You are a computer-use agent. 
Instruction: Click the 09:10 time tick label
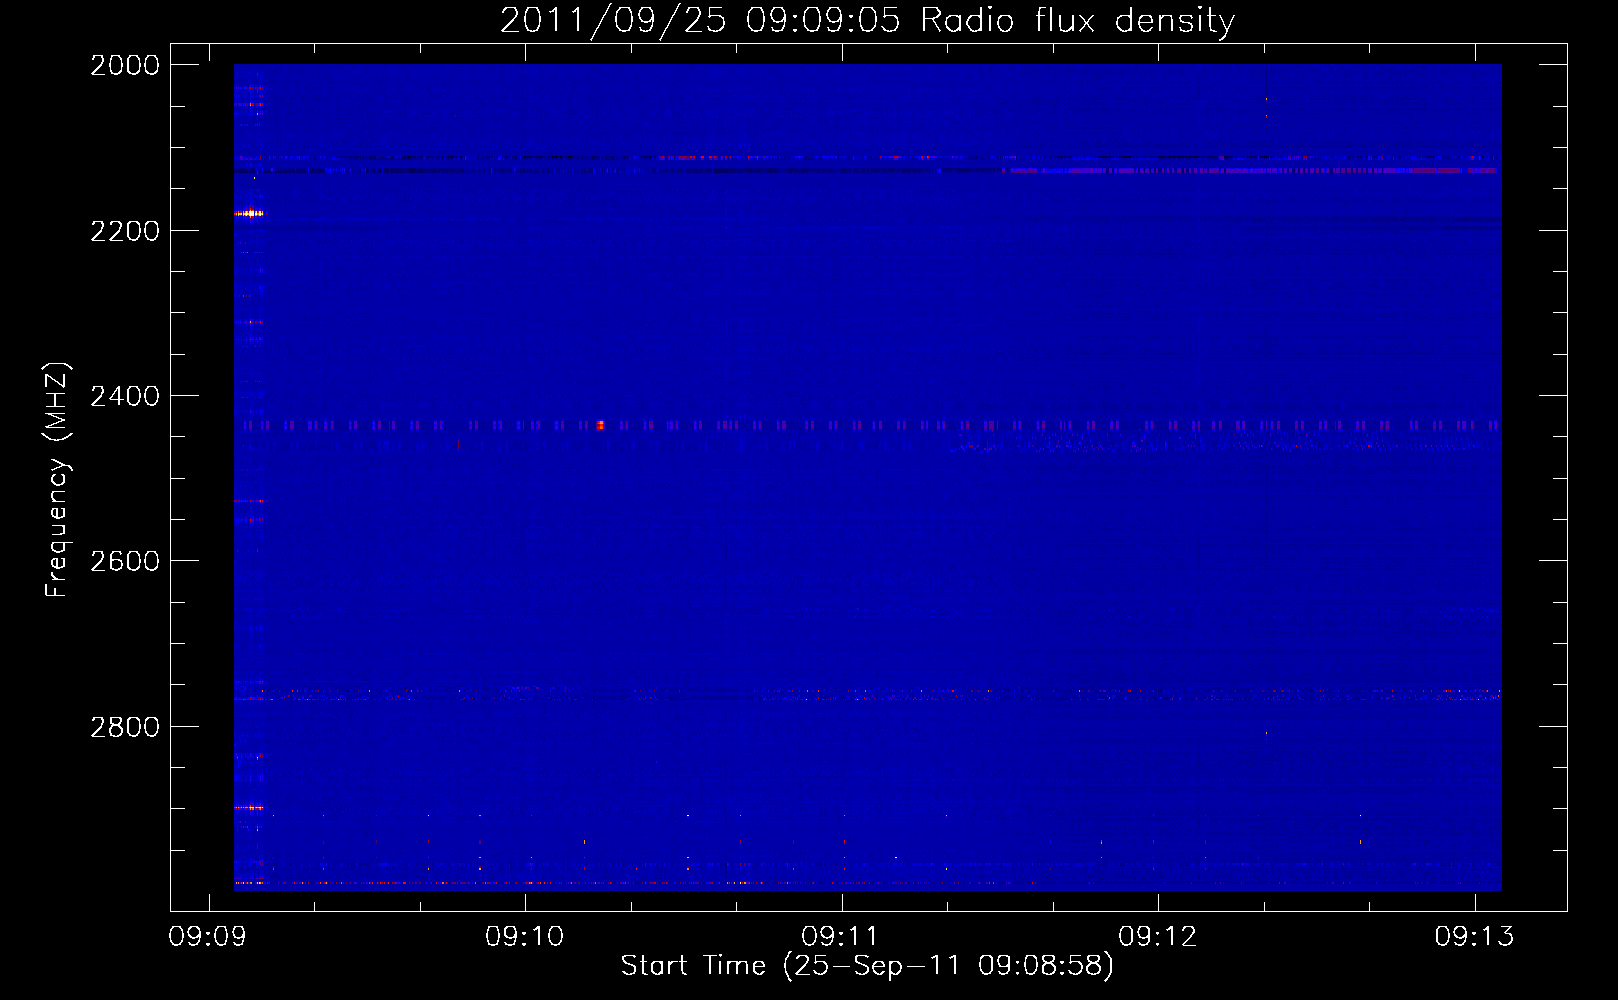pyautogui.click(x=524, y=937)
